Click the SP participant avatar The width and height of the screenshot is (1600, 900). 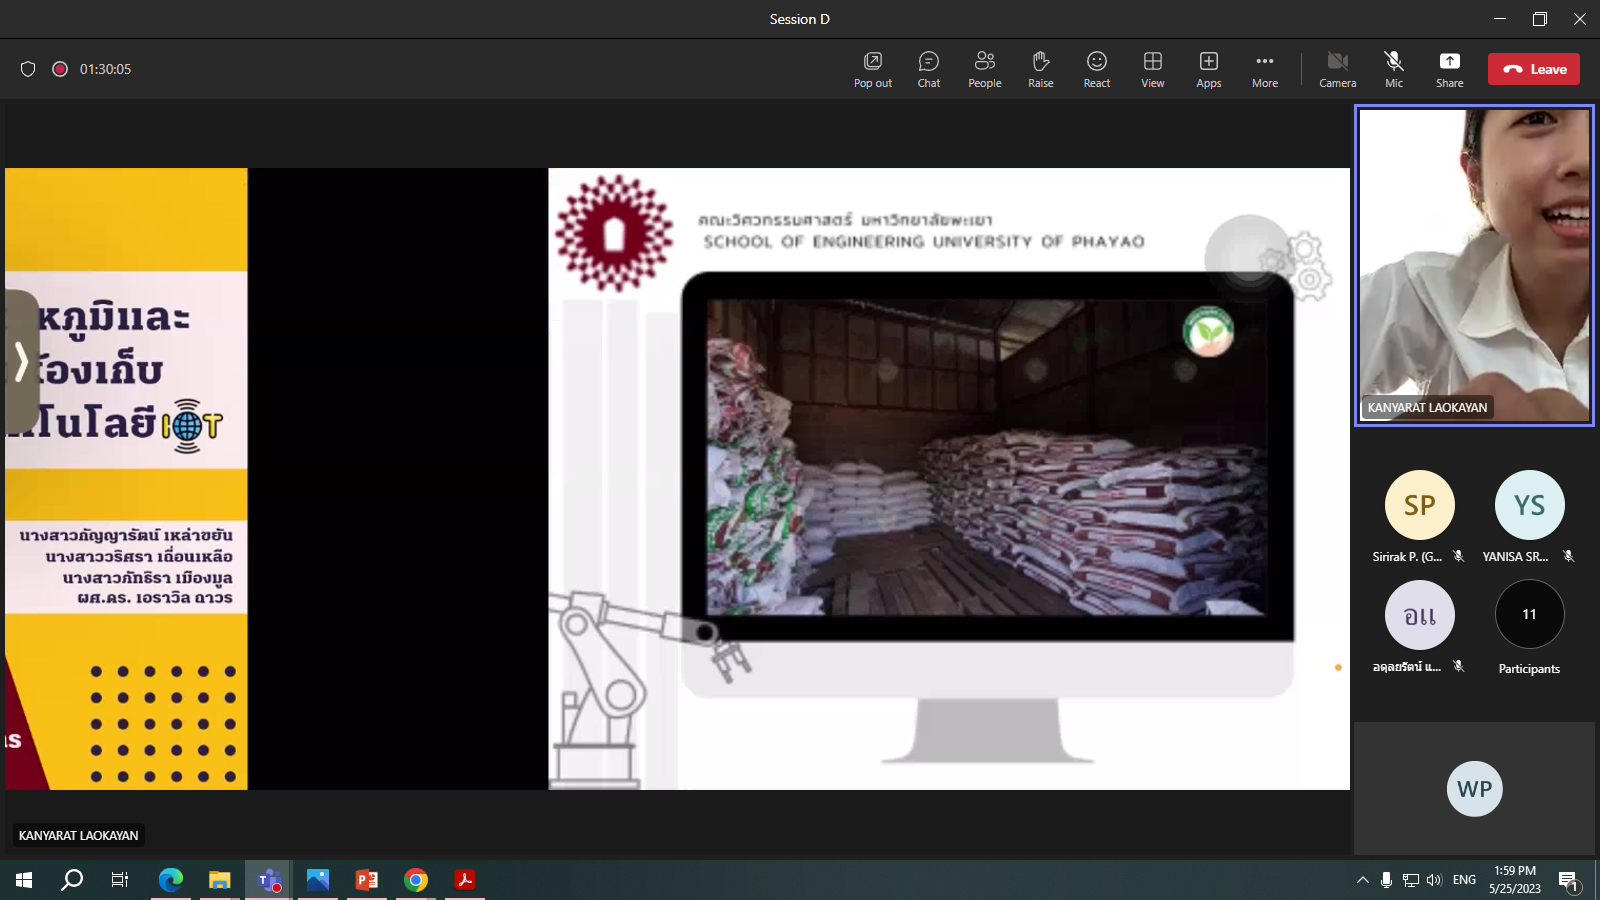[1419, 505]
